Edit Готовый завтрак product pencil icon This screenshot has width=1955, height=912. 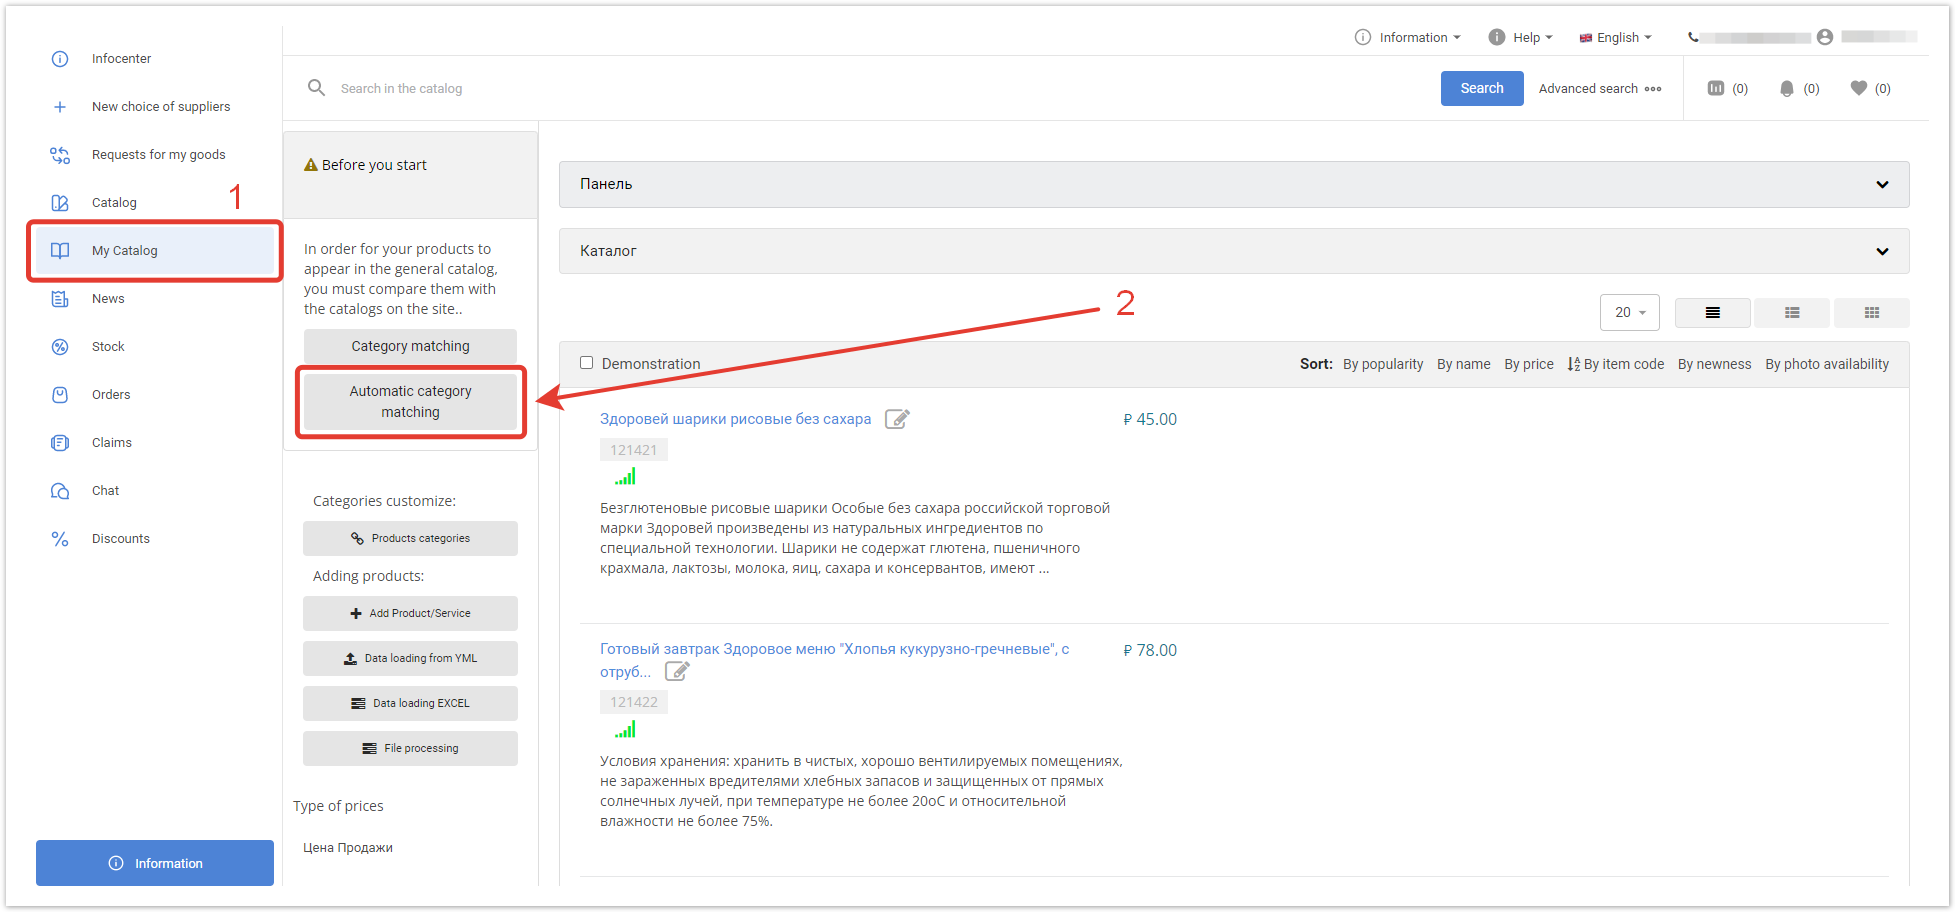(677, 671)
